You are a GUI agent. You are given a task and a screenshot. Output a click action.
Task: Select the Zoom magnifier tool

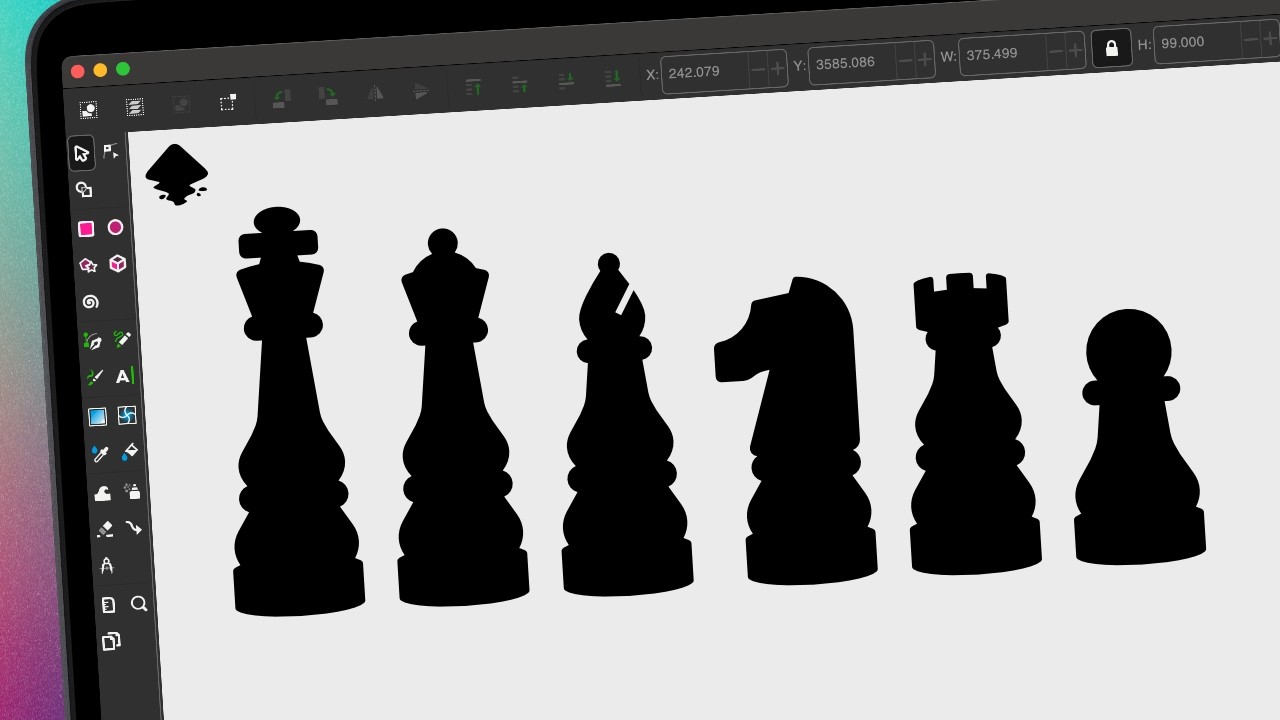coord(139,603)
